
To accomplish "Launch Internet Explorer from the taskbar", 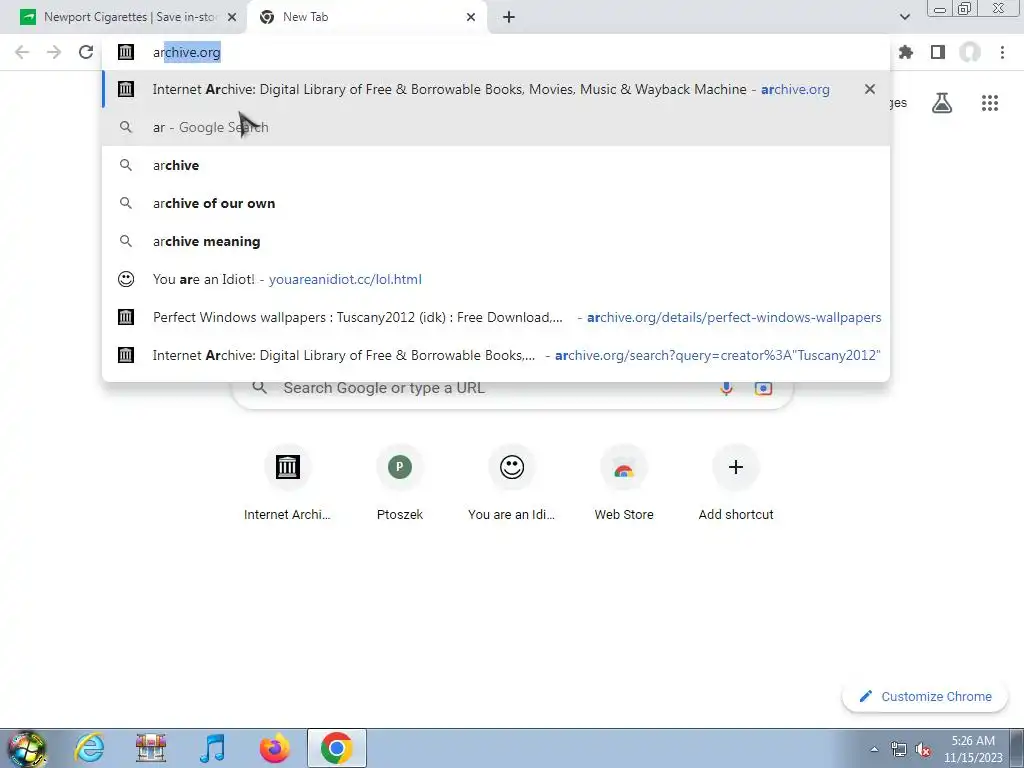I will (x=89, y=748).
